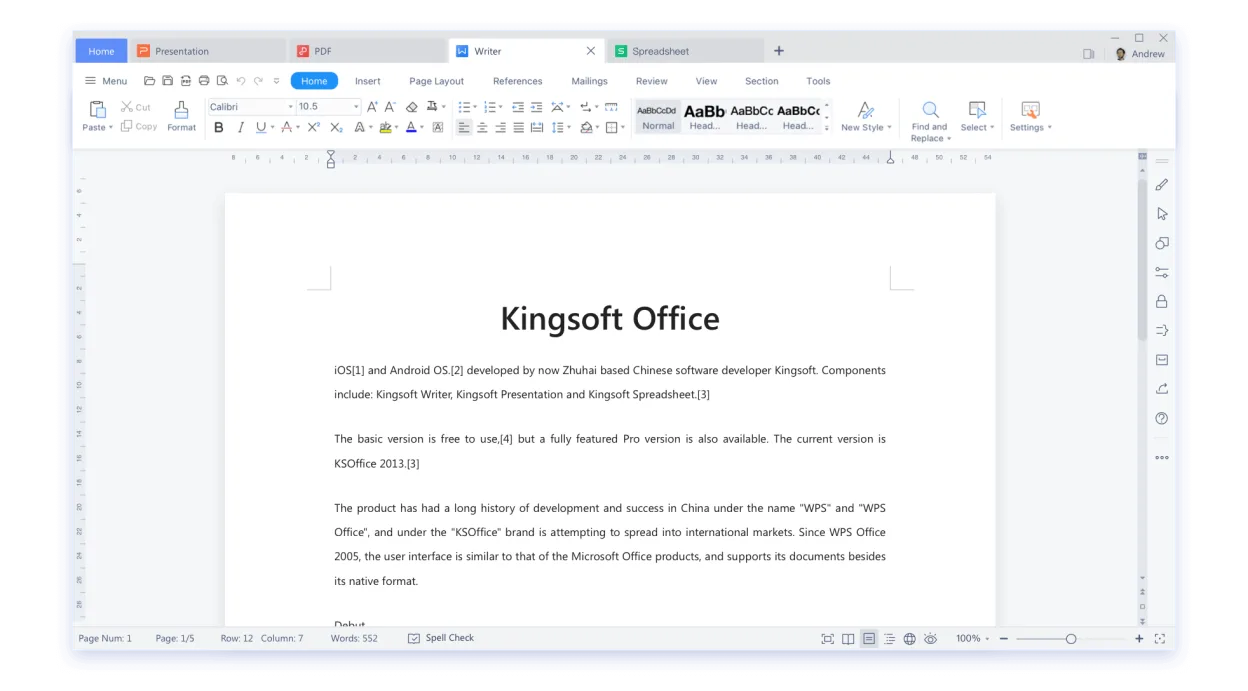This screenshot has width=1248, height=691.
Task: Click the selection arrow icon in right sidebar
Action: pyautogui.click(x=1161, y=214)
